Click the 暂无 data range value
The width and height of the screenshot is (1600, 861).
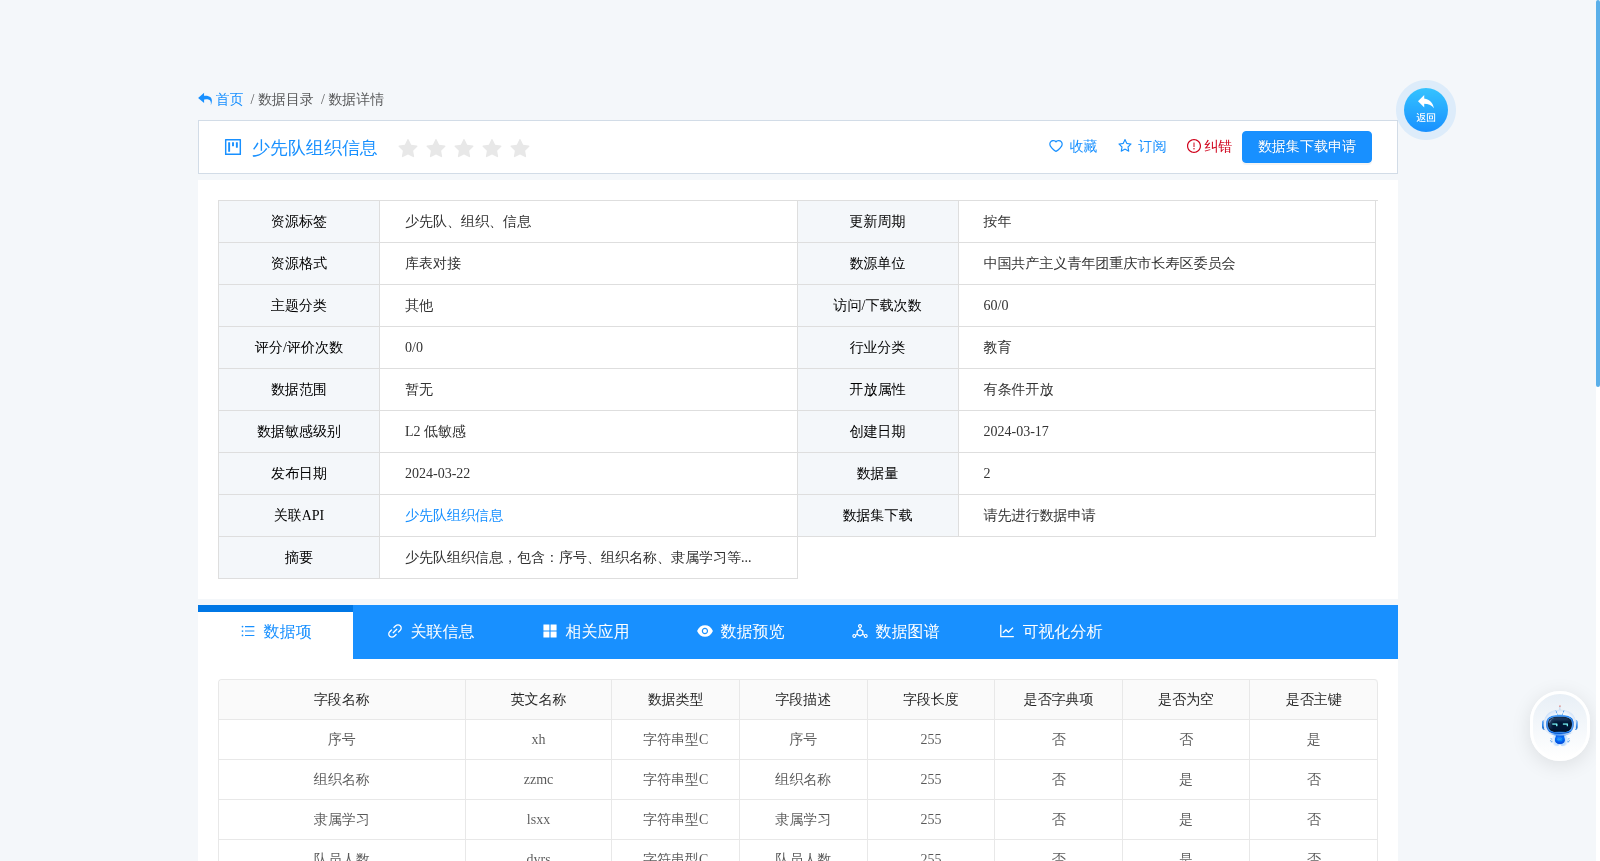point(419,390)
